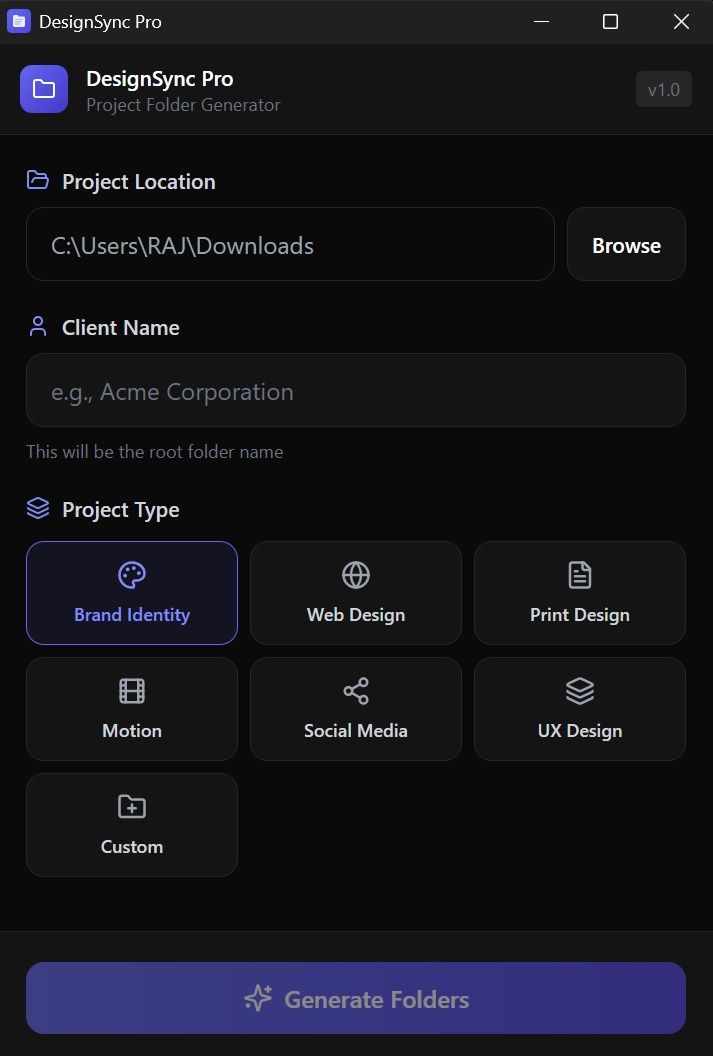The width and height of the screenshot is (713, 1056).
Task: Click the film strip icon on Motion
Action: [132, 691]
